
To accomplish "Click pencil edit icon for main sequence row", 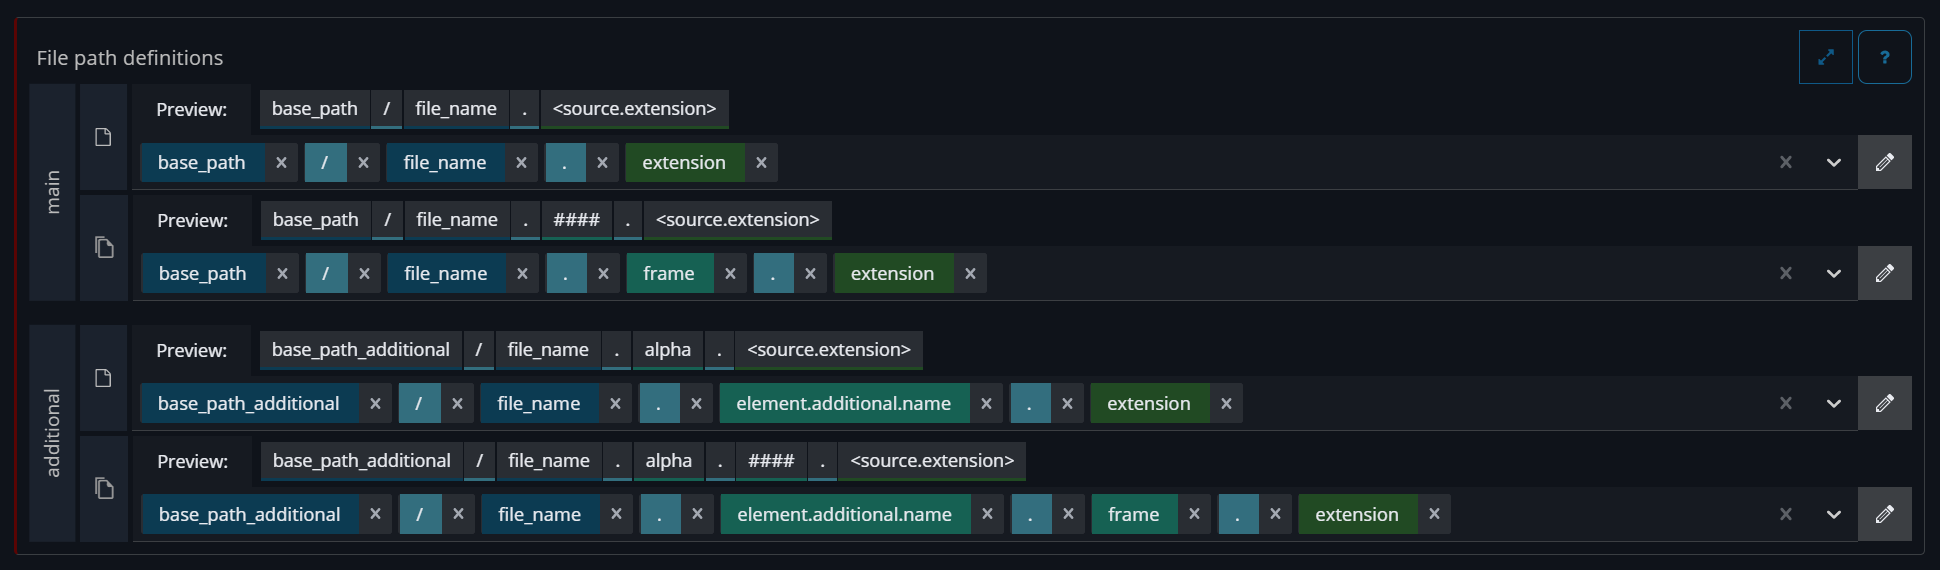I will coord(1884,273).
